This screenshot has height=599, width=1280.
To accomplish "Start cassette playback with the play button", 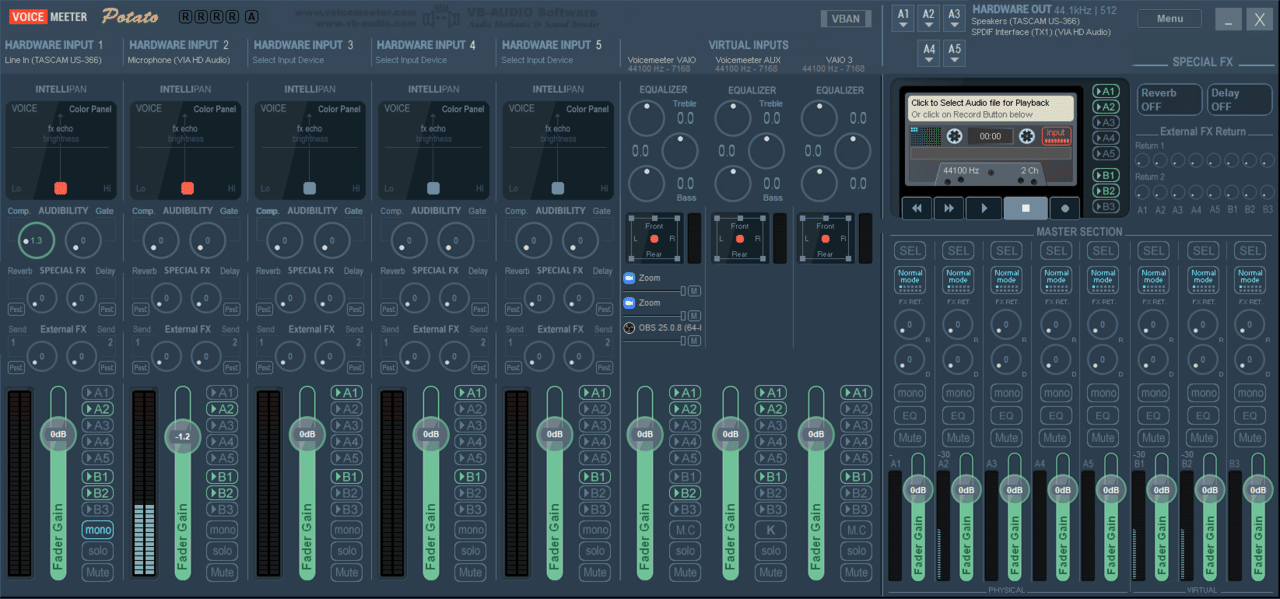I will click(984, 208).
